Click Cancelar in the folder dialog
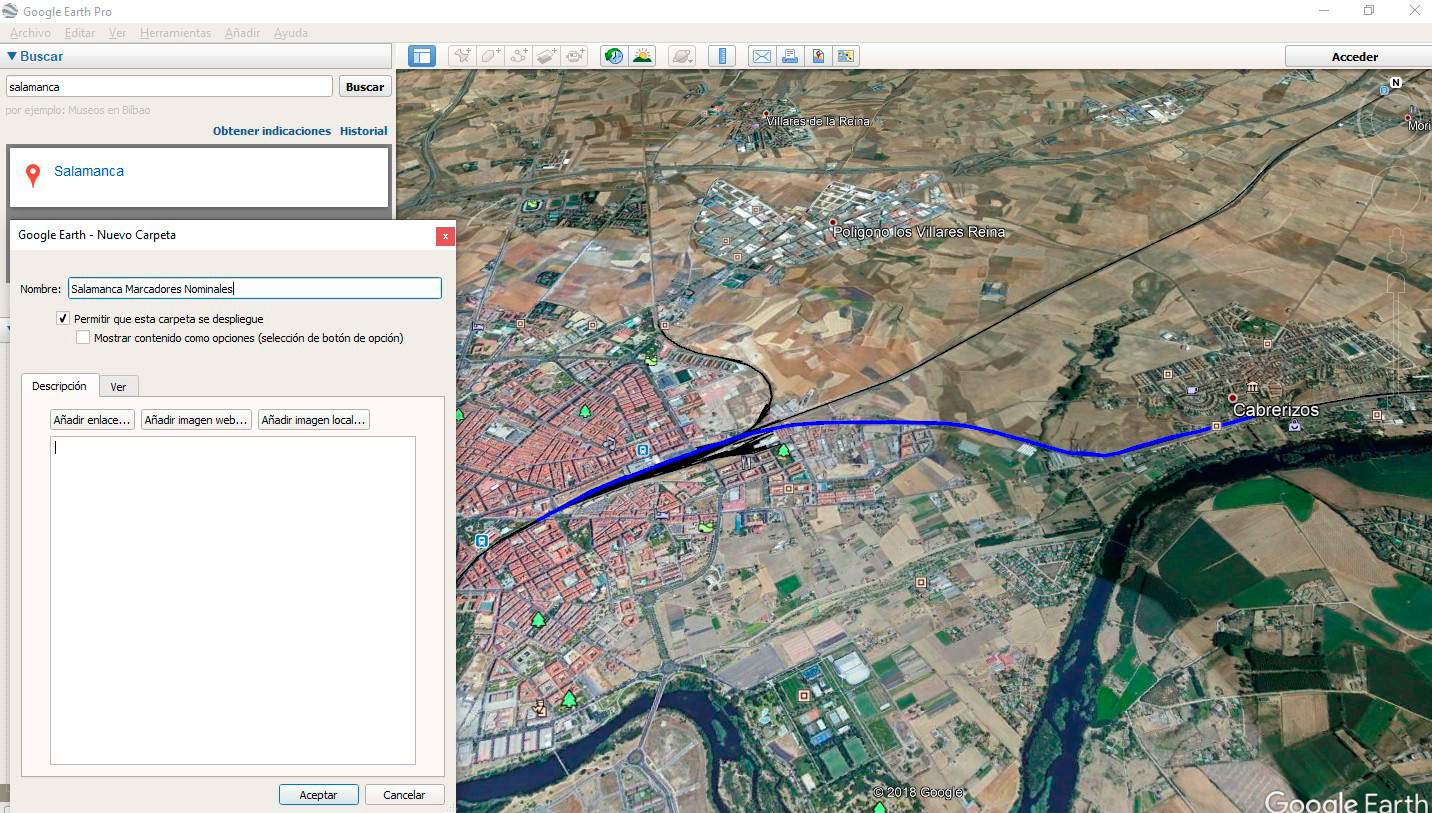Screen dimensions: 1432x813 click(404, 795)
